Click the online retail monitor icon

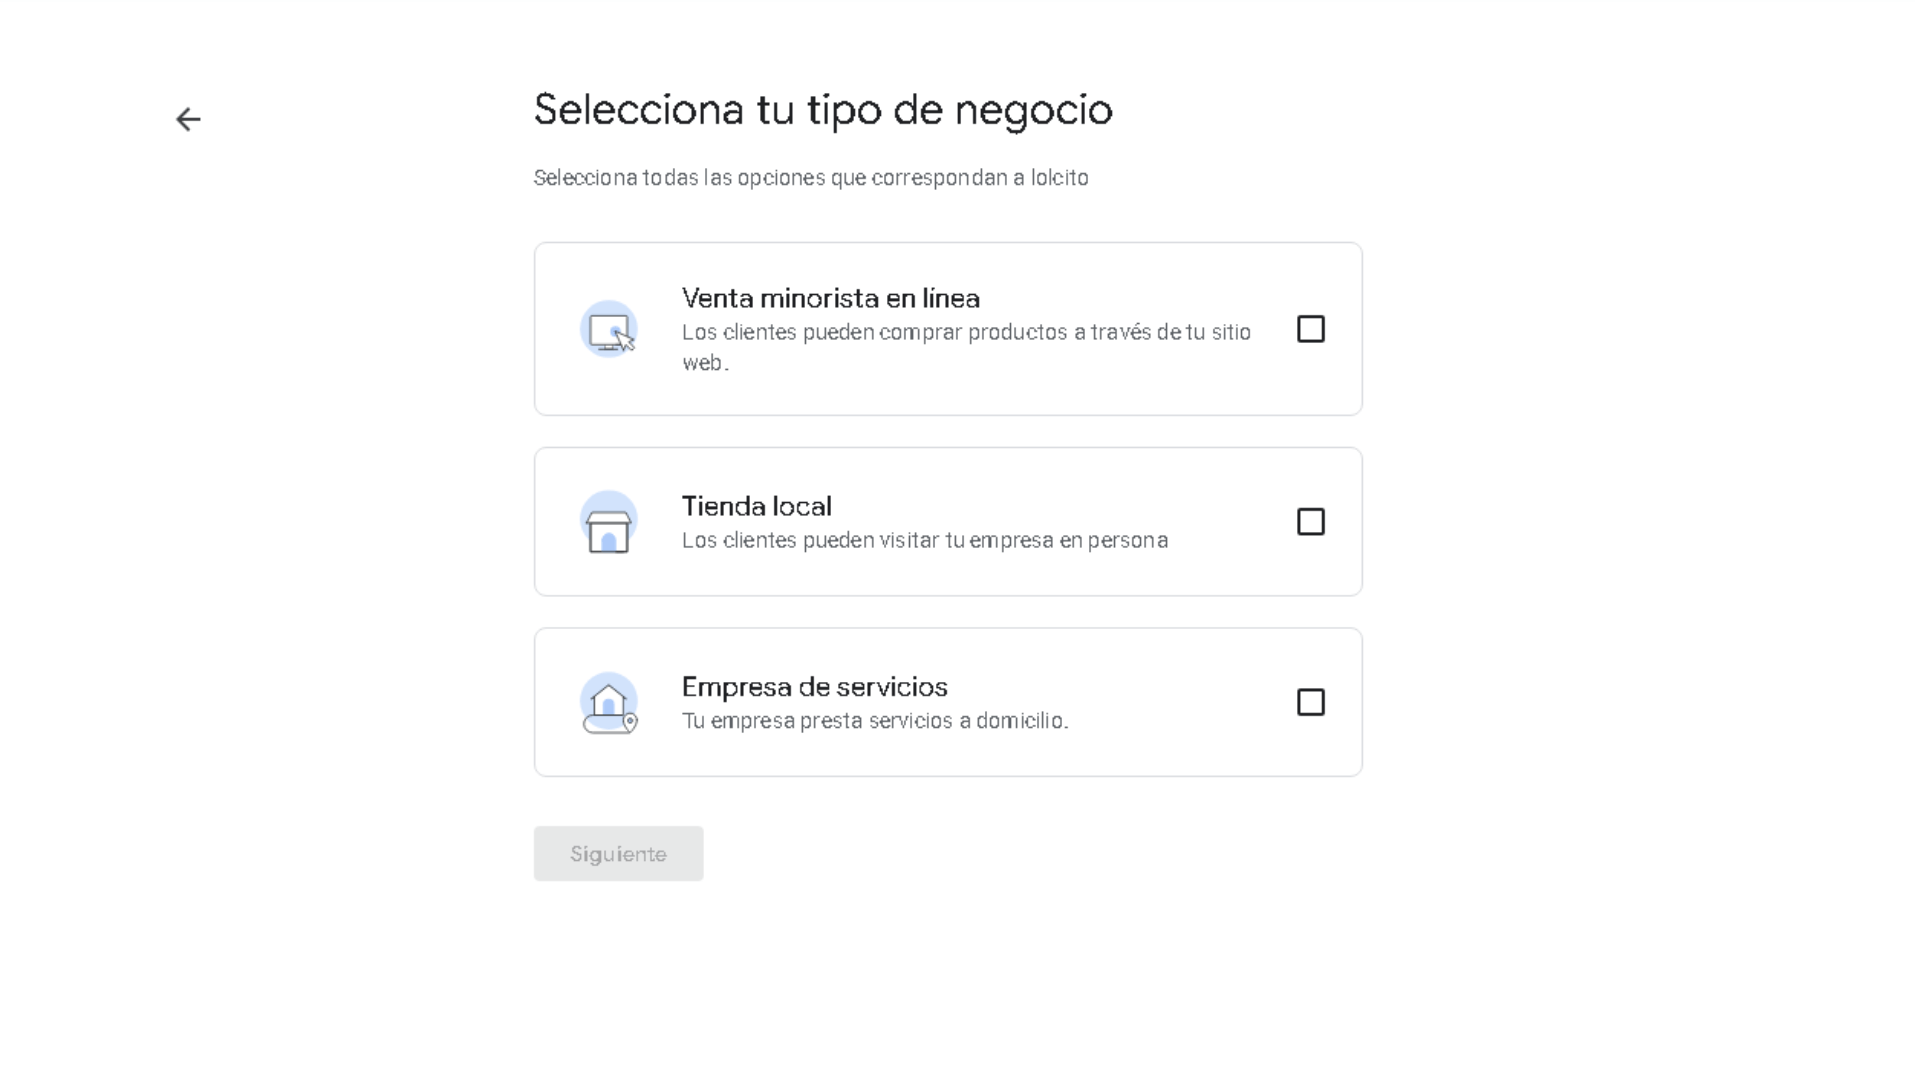coord(609,329)
